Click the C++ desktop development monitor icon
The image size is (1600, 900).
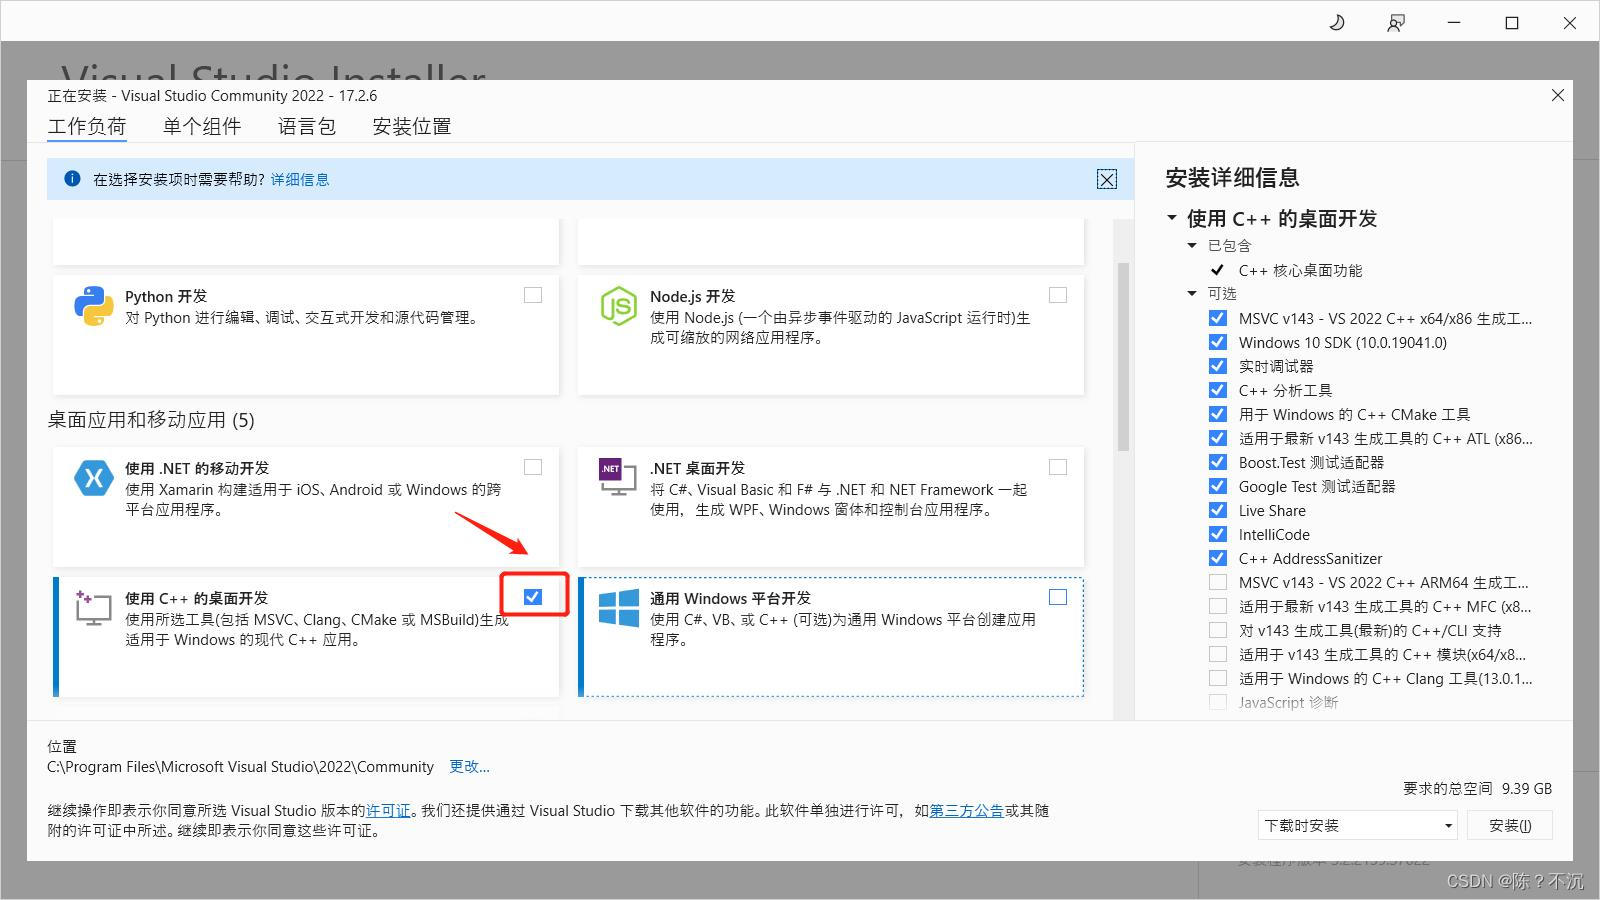(93, 607)
